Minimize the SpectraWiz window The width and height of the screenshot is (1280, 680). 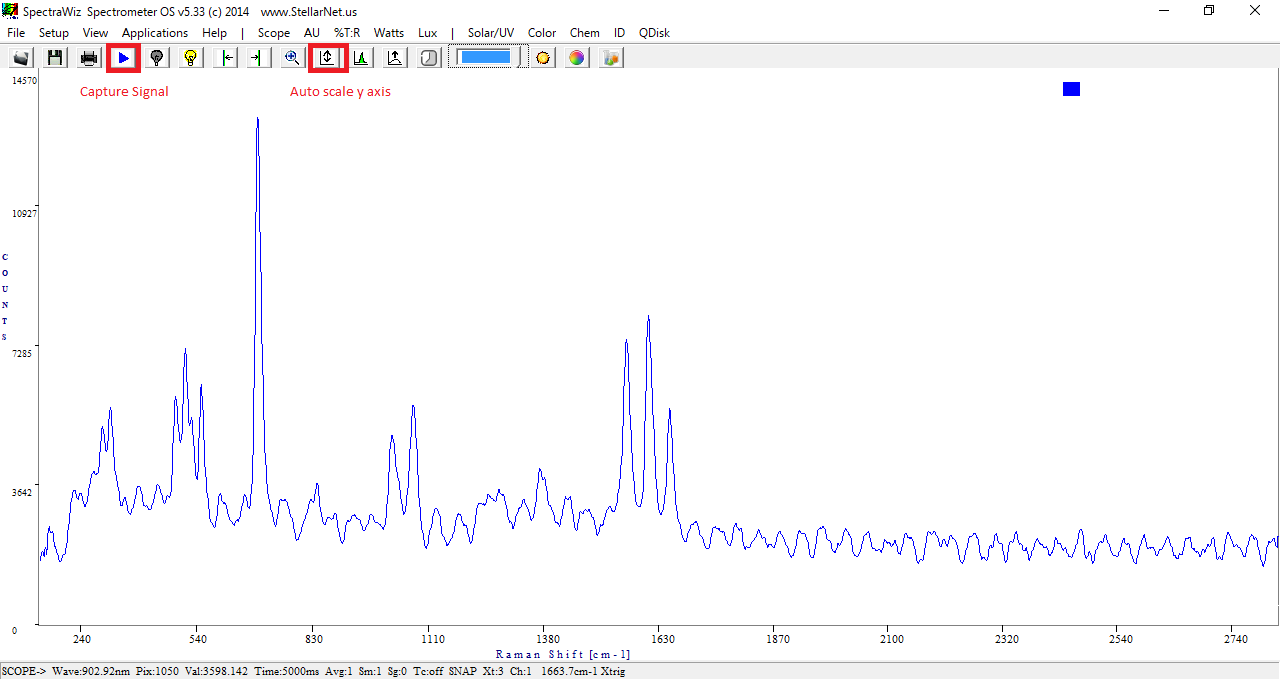[1163, 10]
